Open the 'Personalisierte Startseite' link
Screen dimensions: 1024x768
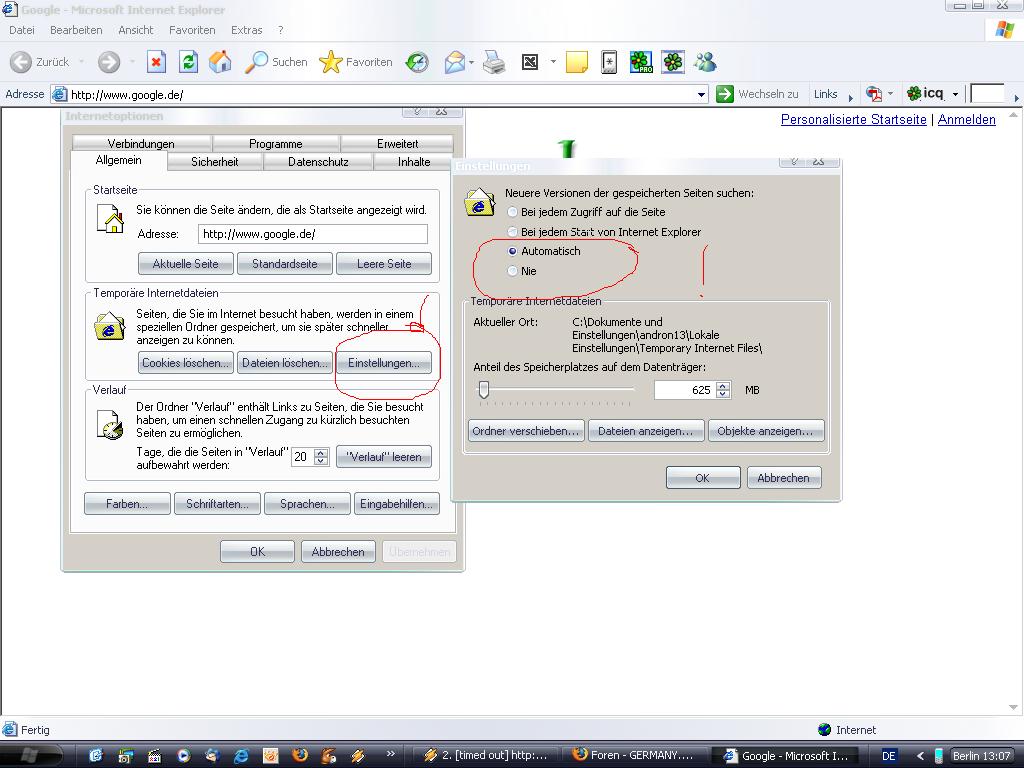pos(853,119)
